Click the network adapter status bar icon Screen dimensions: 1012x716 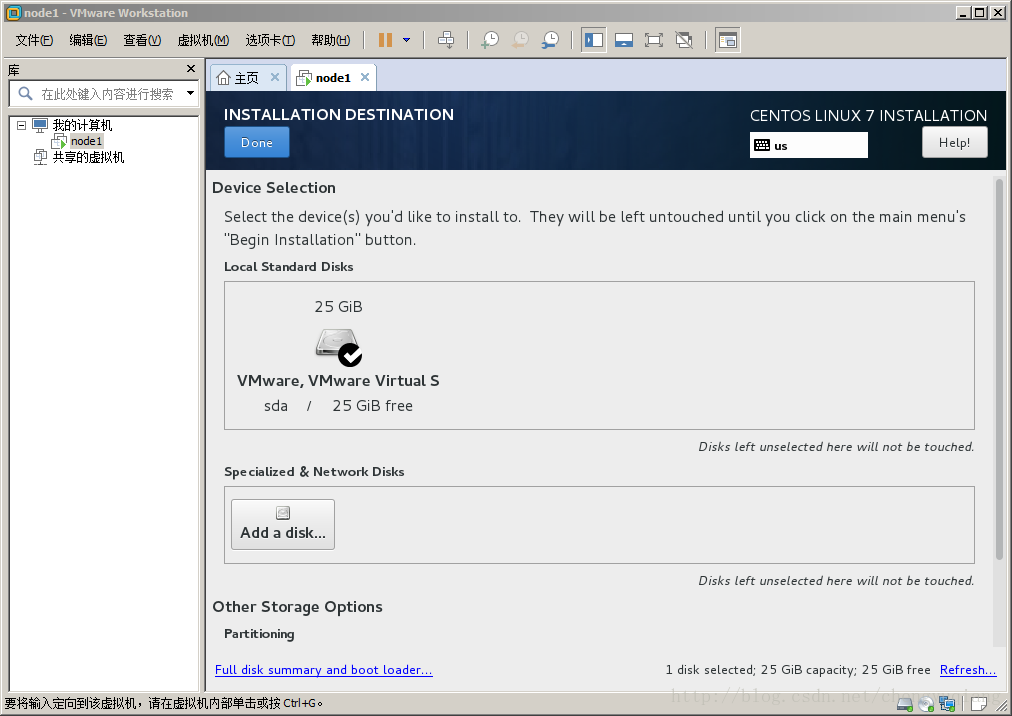coord(947,703)
